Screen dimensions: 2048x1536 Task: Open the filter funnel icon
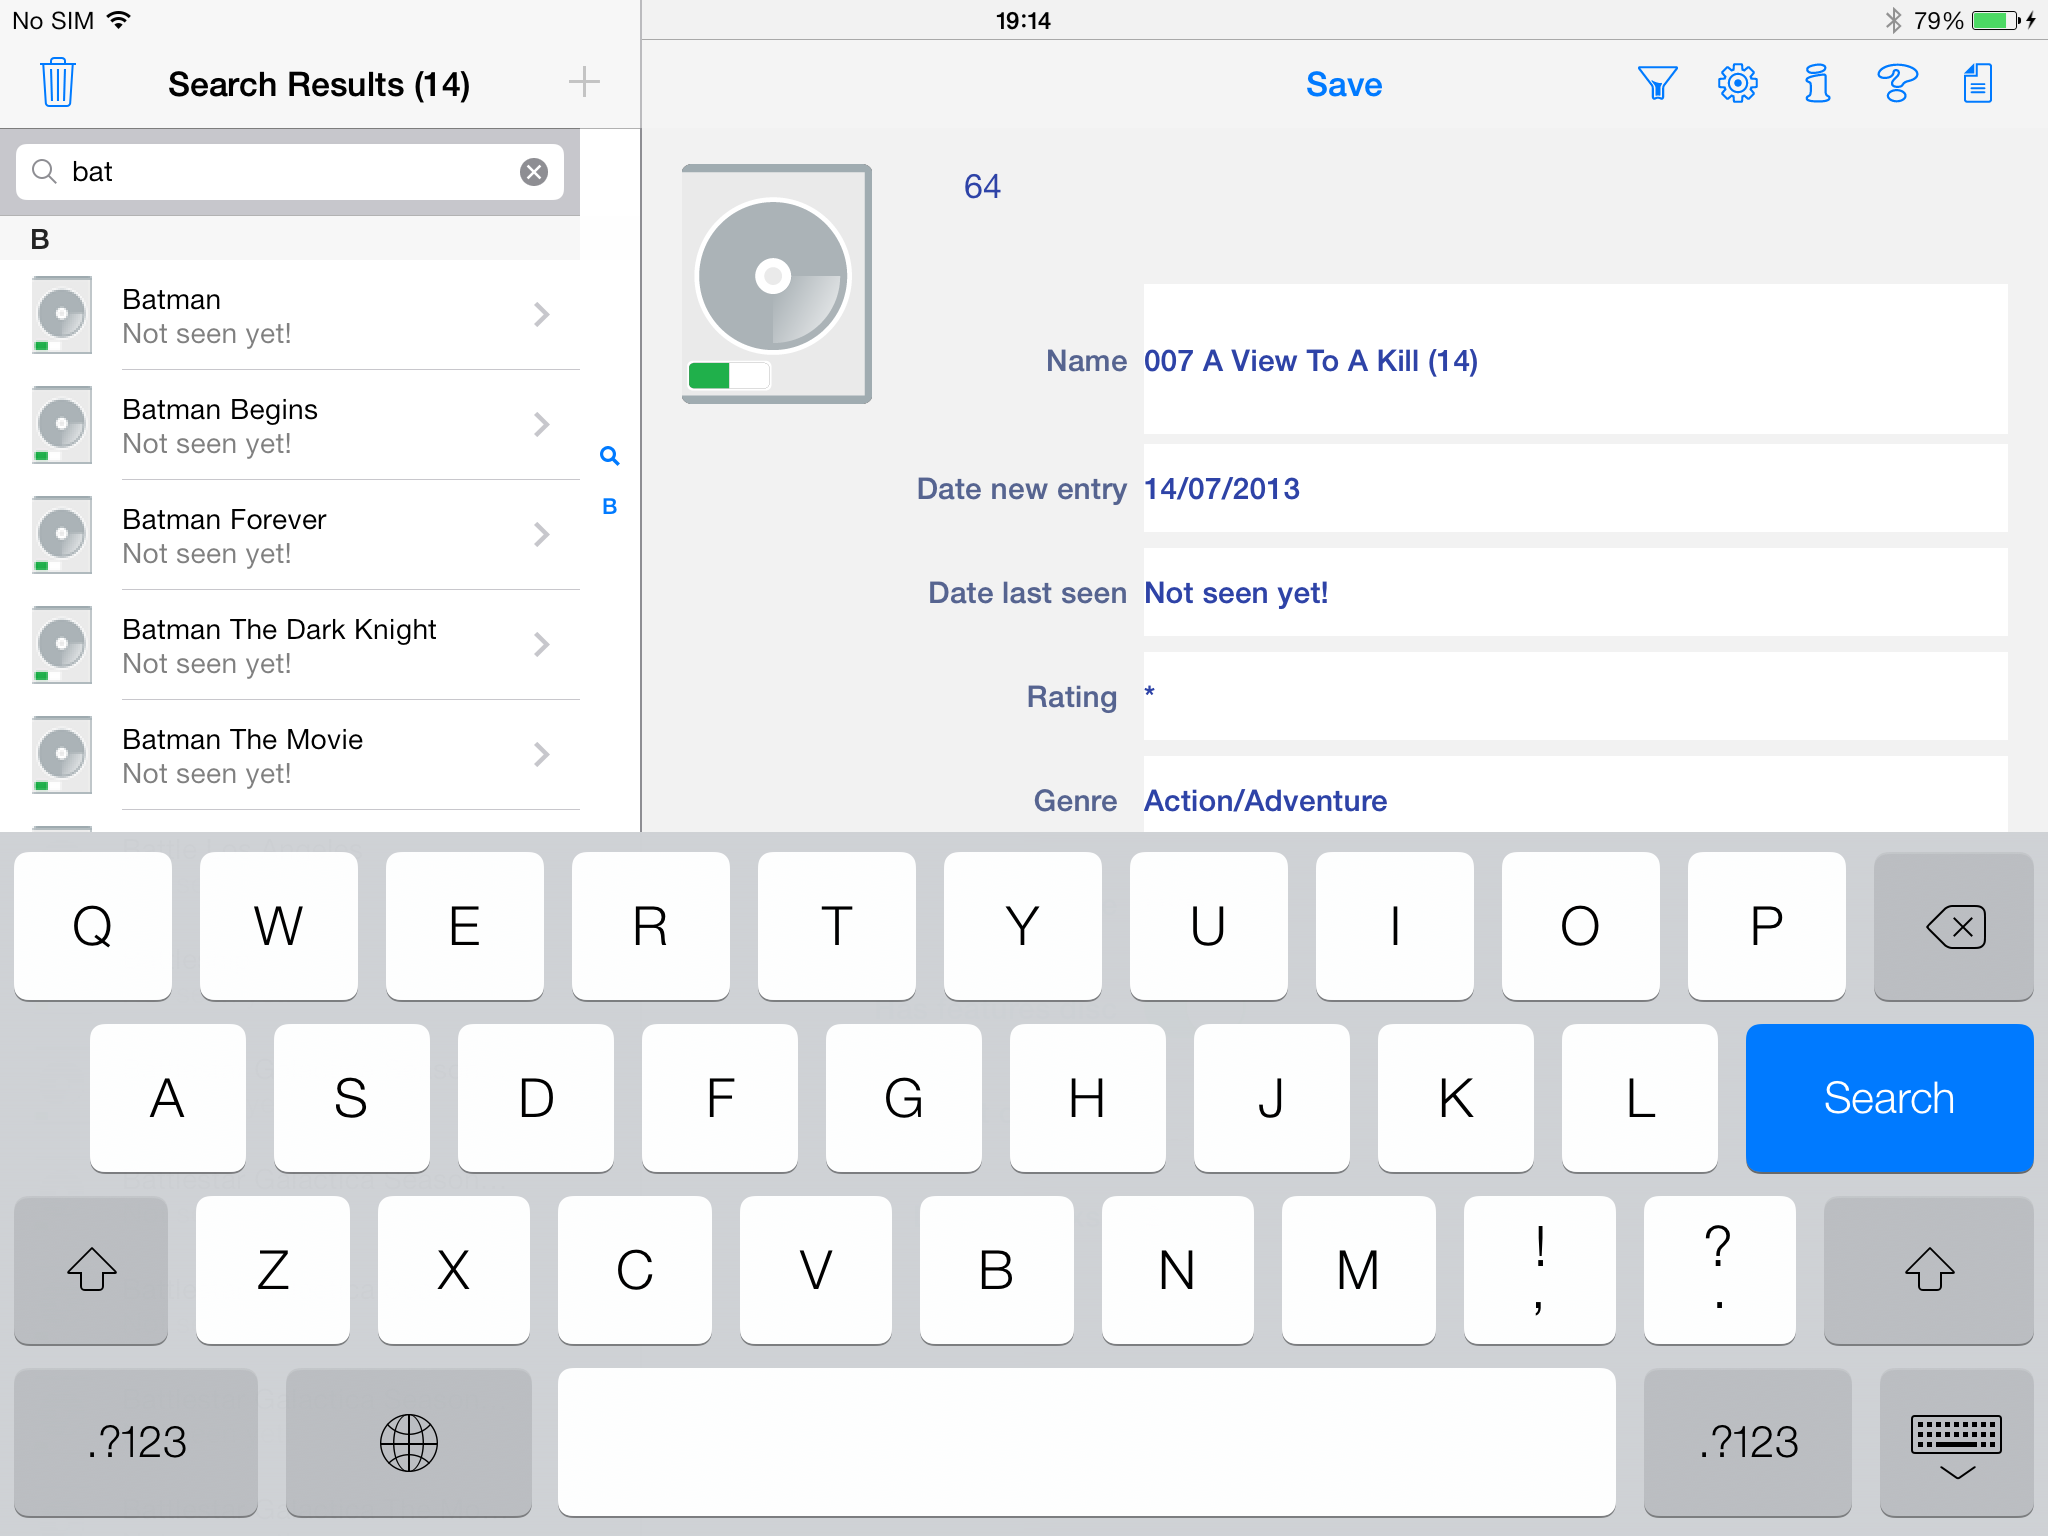(x=1657, y=83)
